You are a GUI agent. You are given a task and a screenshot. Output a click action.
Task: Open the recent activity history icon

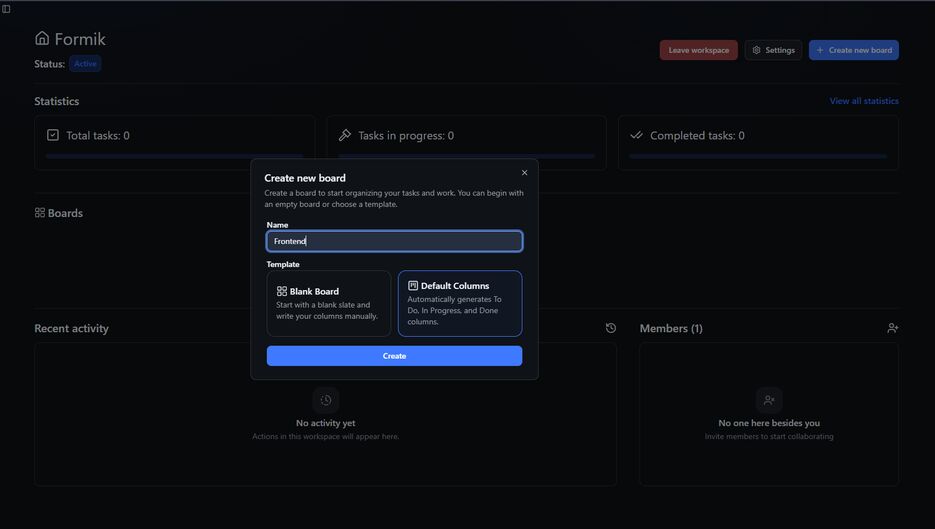click(611, 328)
